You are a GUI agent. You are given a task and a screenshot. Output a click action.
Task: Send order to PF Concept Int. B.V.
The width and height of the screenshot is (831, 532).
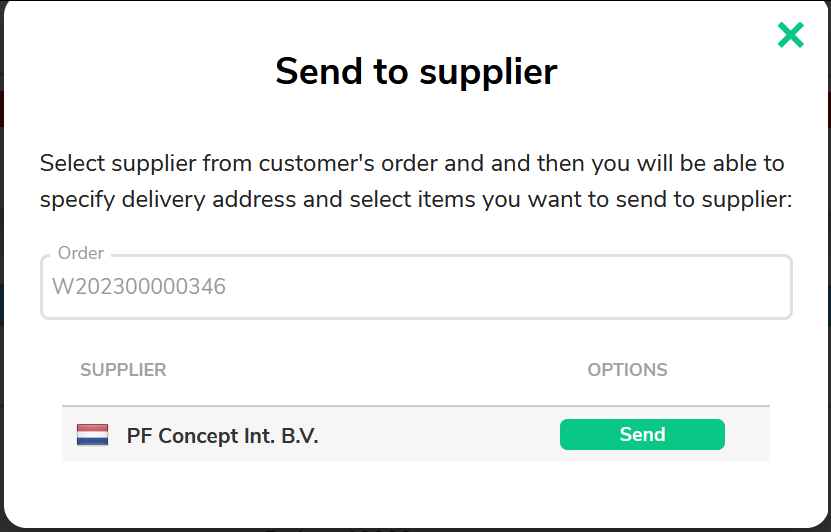pos(642,435)
